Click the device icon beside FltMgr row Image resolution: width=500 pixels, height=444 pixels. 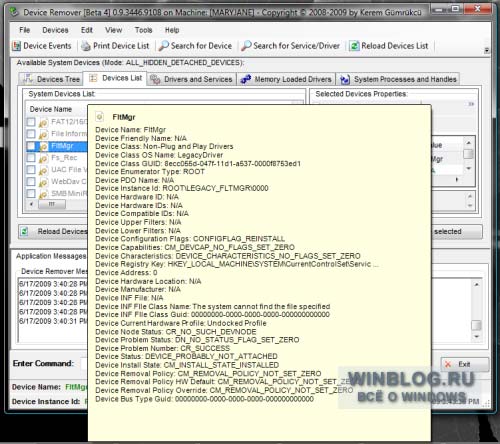(x=43, y=146)
